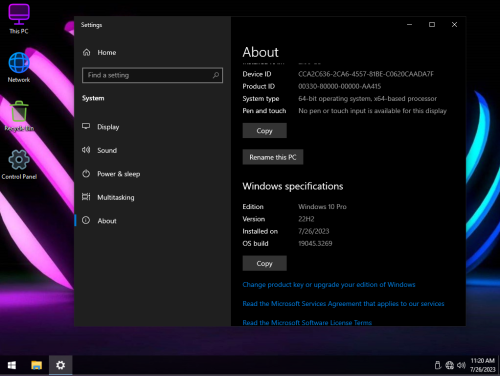Viewport: 500px width, 376px height.
Task: Open the Start menu
Action: (x=12, y=365)
